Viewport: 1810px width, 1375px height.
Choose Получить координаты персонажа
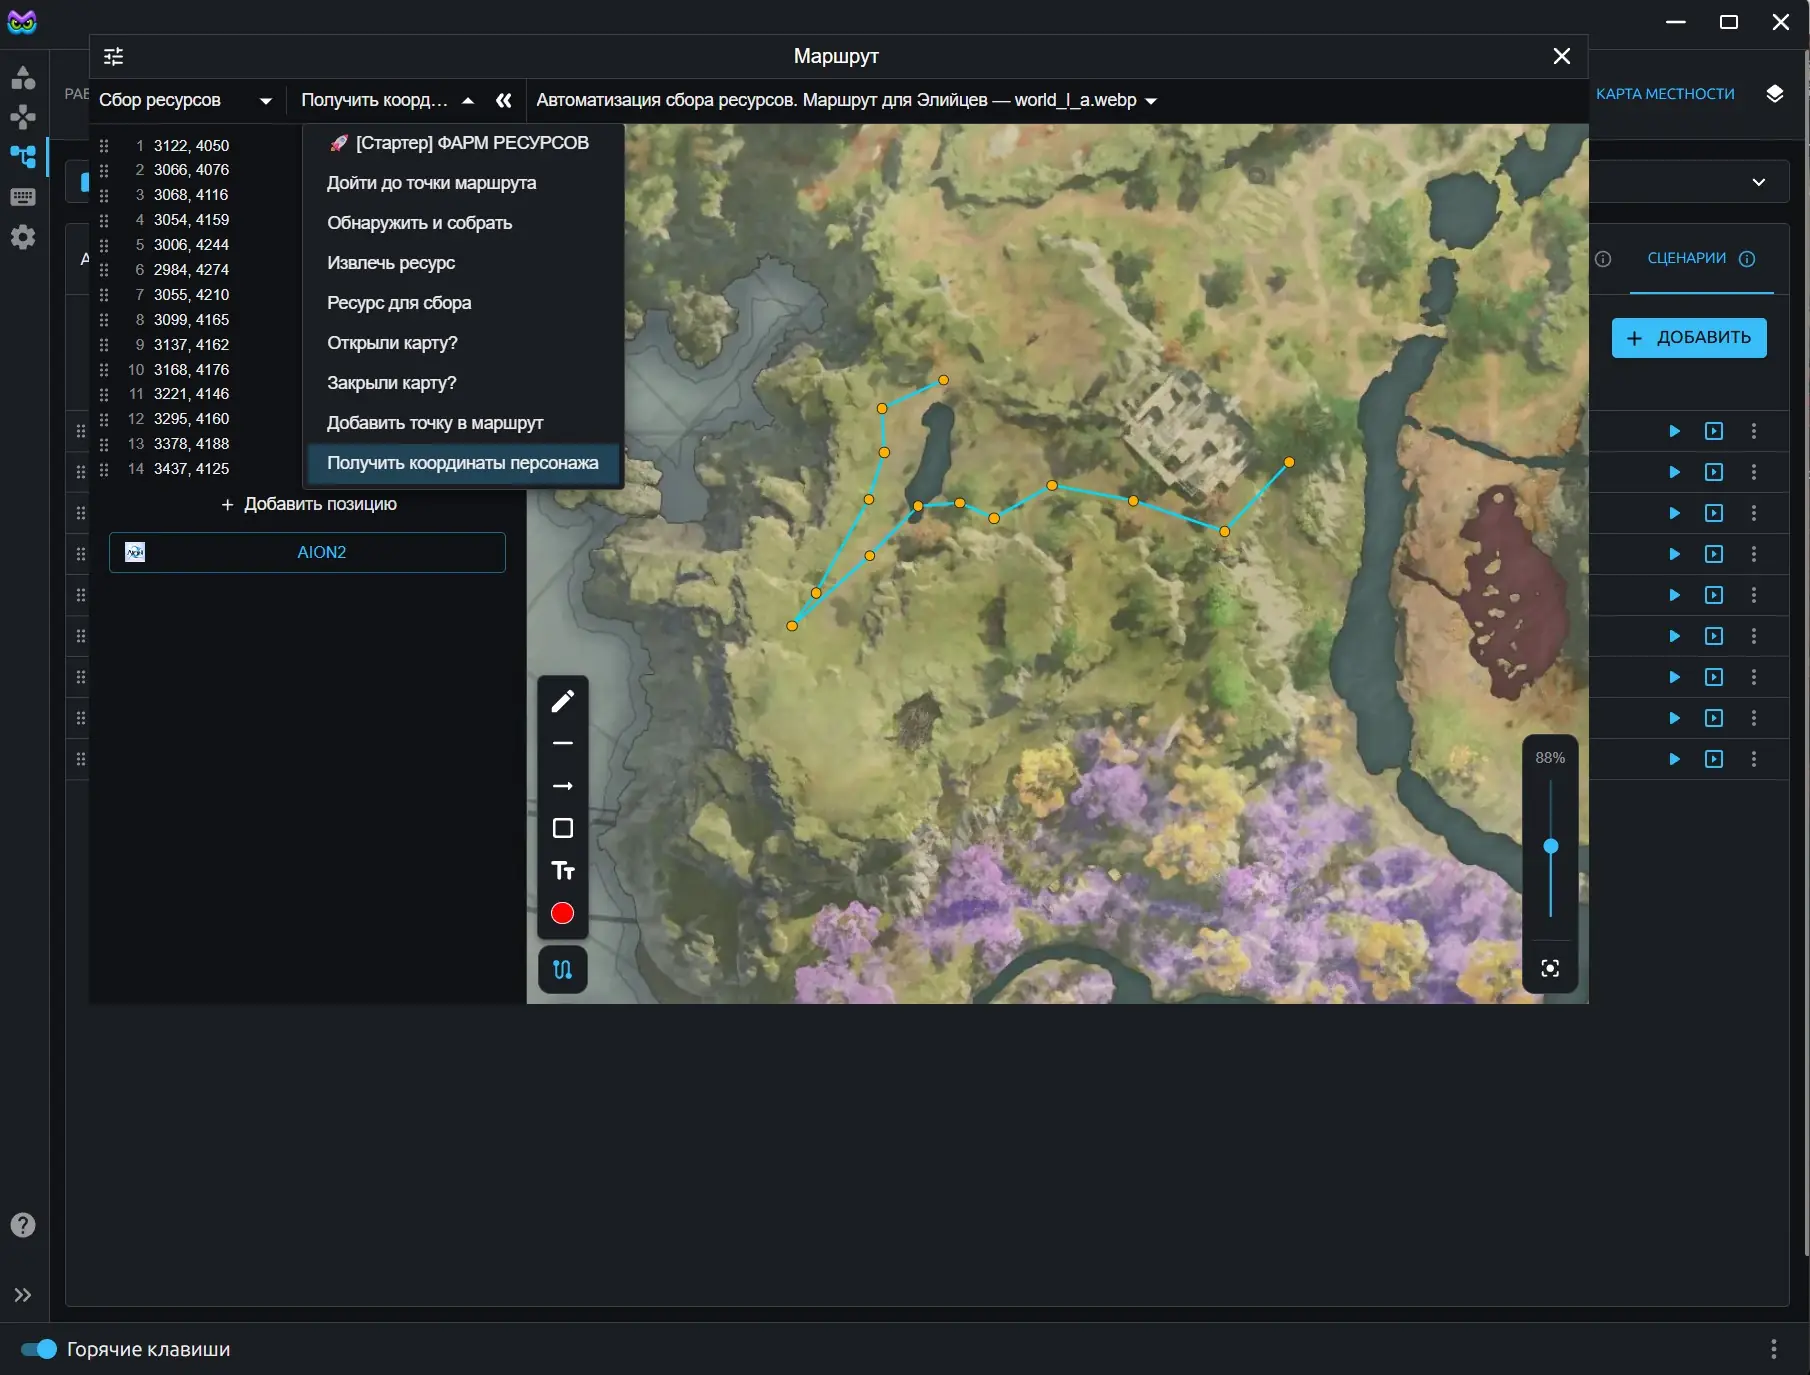[463, 463]
